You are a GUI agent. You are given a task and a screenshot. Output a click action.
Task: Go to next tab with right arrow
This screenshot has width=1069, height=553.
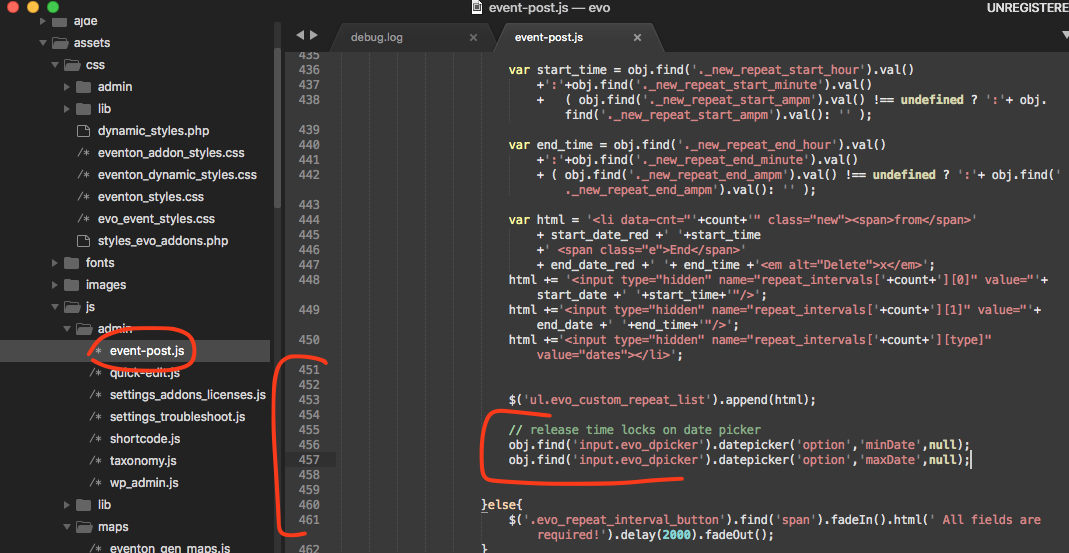pos(314,35)
